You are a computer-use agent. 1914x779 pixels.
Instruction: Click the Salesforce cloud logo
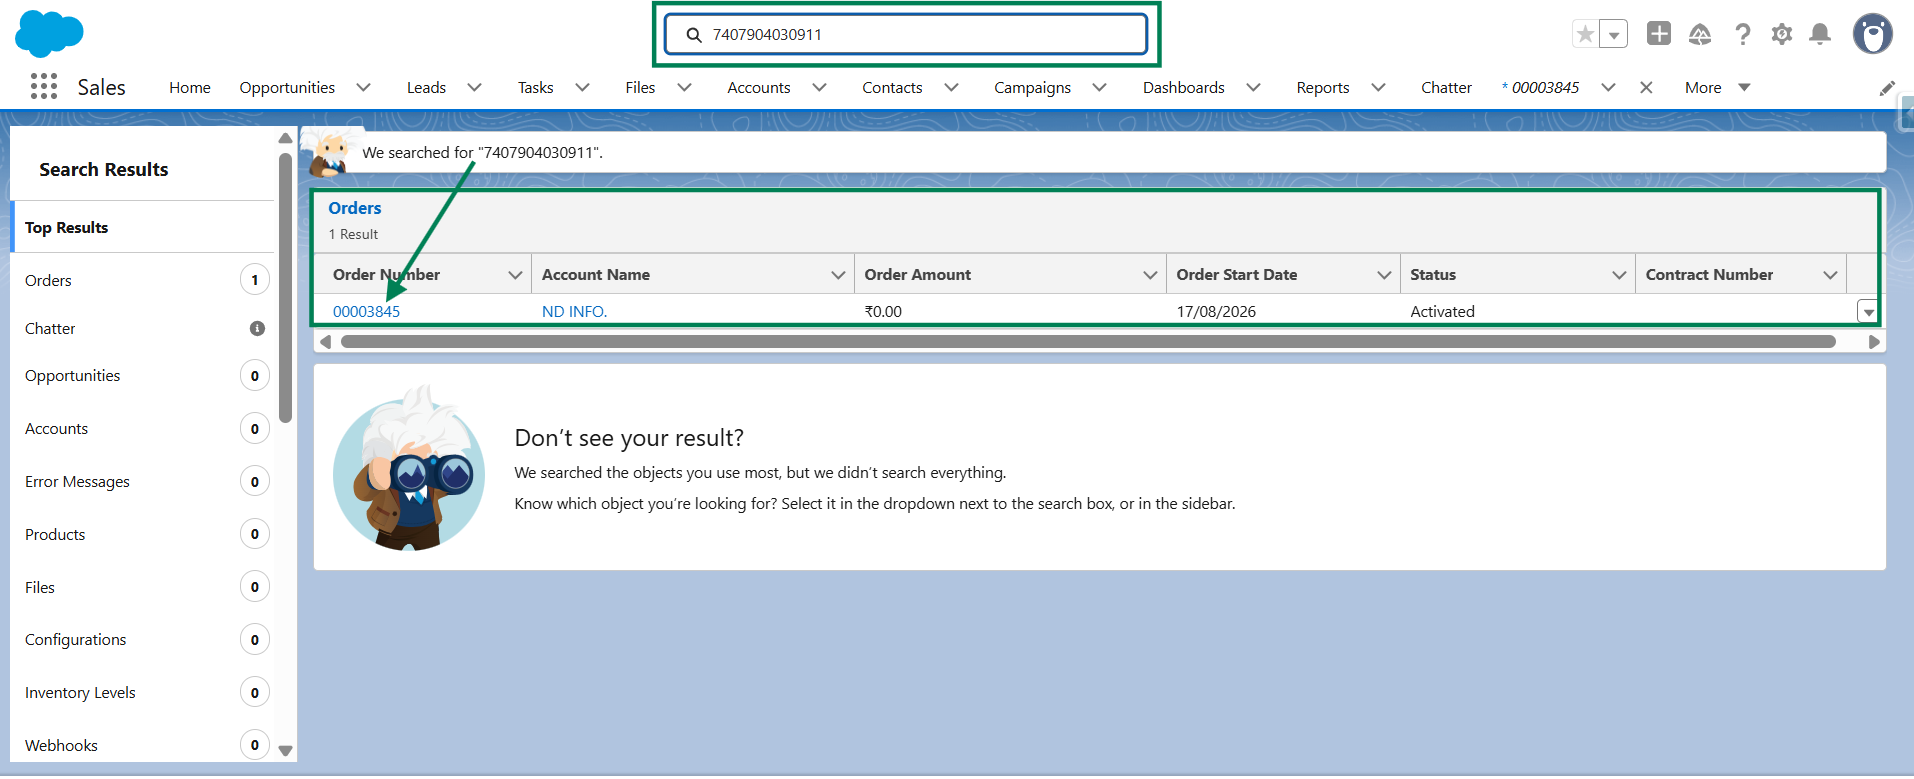[x=49, y=34]
